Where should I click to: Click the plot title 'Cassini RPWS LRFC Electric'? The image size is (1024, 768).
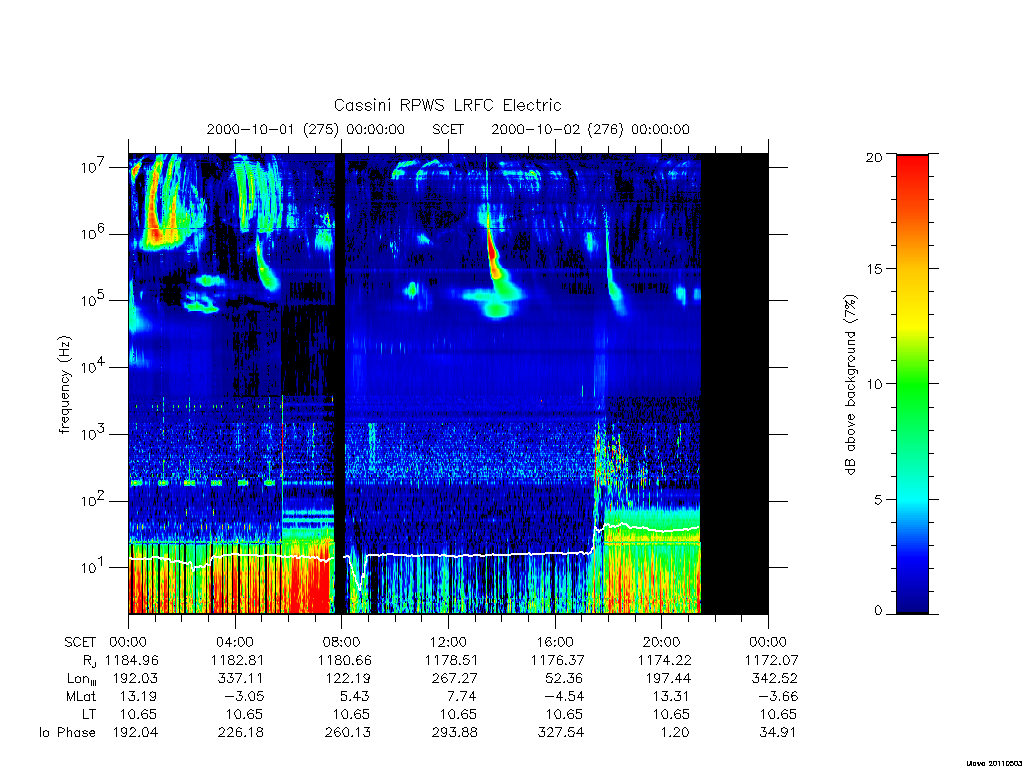(x=447, y=105)
